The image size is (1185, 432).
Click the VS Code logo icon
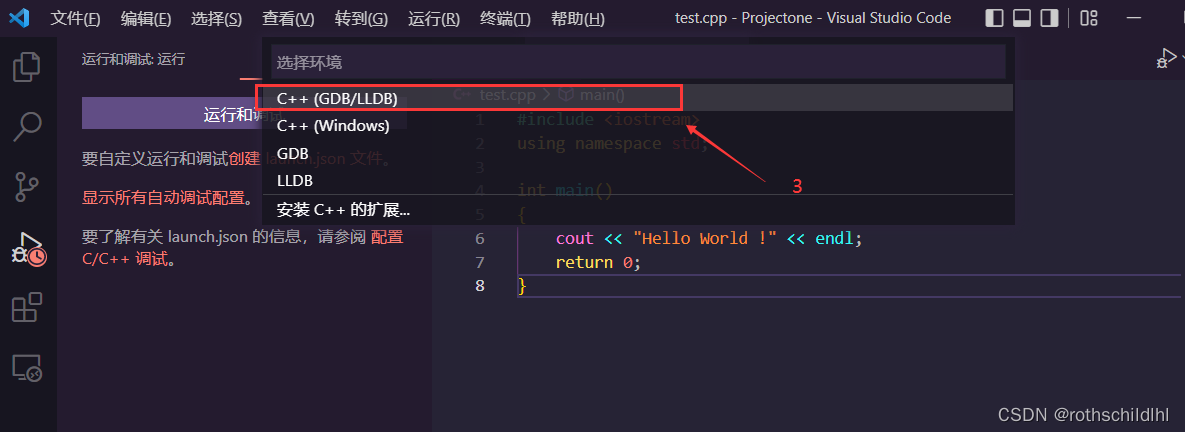(18, 18)
